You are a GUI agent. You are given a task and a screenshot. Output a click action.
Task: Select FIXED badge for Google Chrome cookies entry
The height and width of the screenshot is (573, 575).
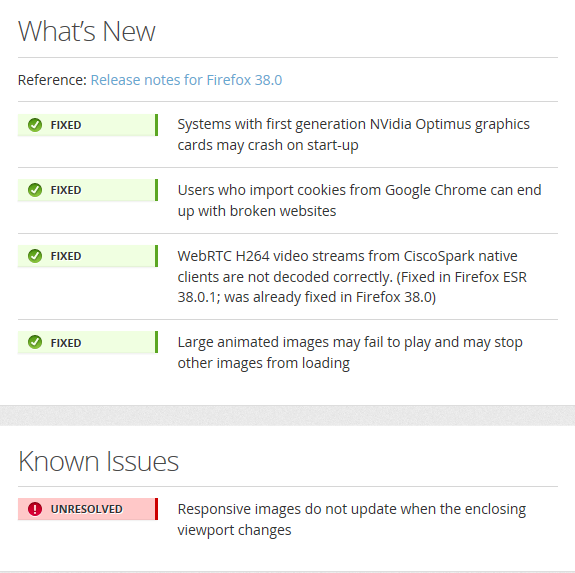tap(88, 190)
